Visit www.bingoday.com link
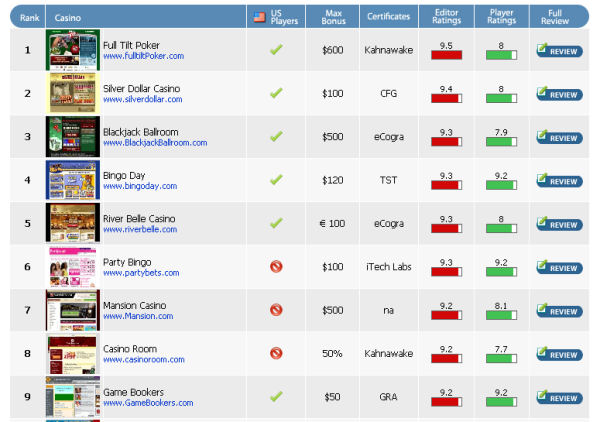The width and height of the screenshot is (600, 422). pyautogui.click(x=140, y=186)
